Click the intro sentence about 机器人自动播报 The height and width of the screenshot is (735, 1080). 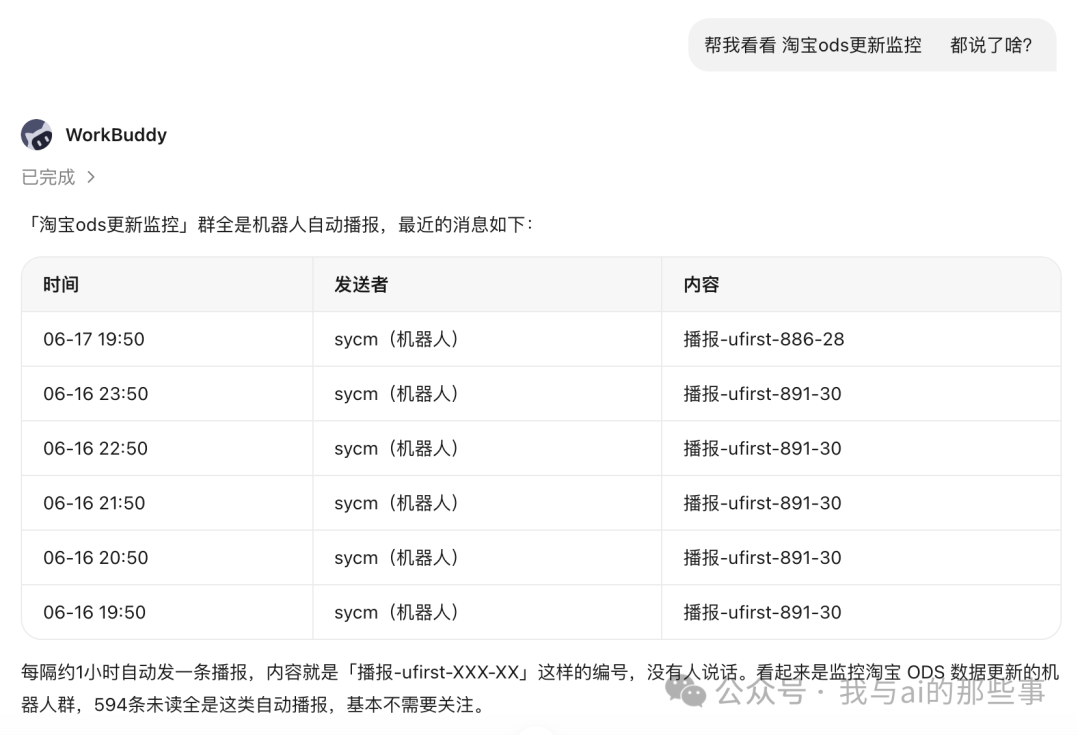[278, 225]
